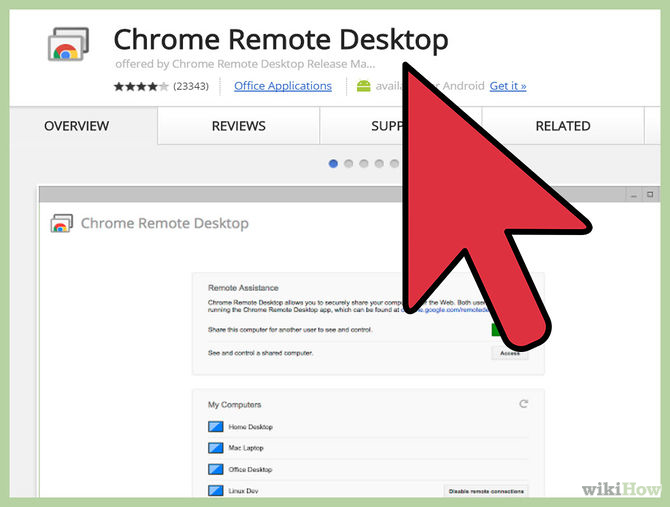Click the Mac Laptop computer icon
The height and width of the screenshot is (507, 670).
[215, 448]
